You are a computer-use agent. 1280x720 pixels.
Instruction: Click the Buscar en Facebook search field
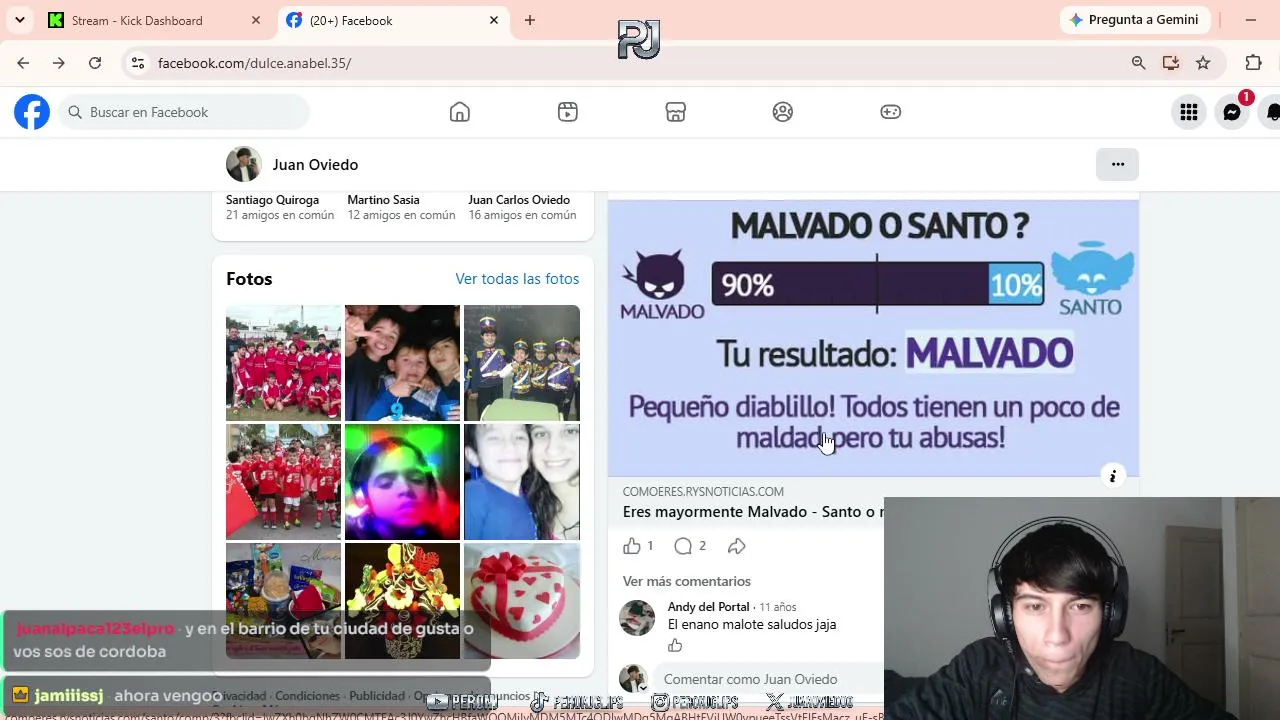point(184,112)
